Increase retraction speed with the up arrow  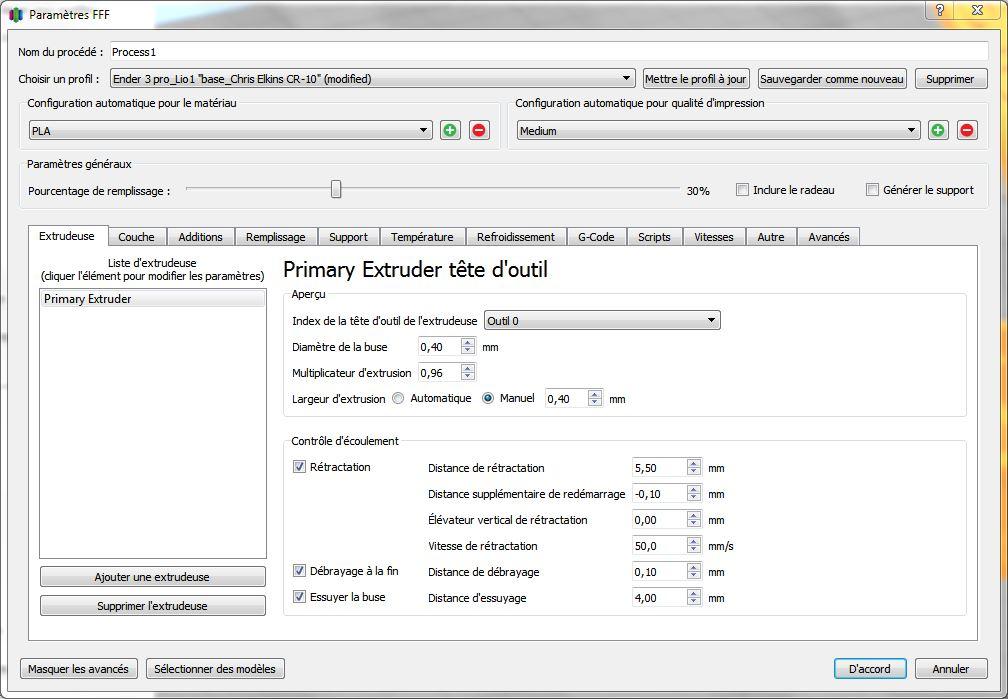pyautogui.click(x=694, y=541)
